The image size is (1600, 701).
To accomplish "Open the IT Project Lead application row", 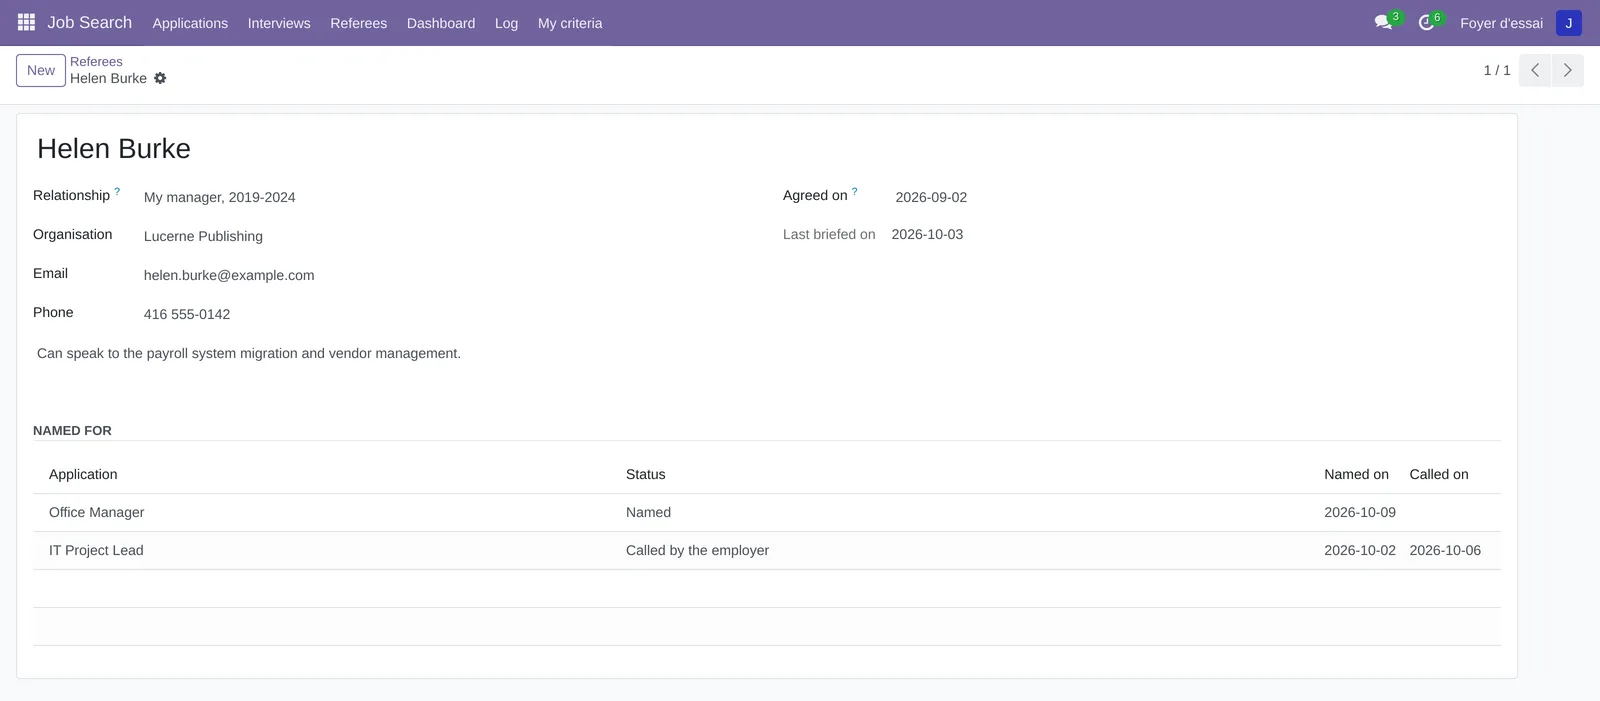I will click(x=767, y=550).
